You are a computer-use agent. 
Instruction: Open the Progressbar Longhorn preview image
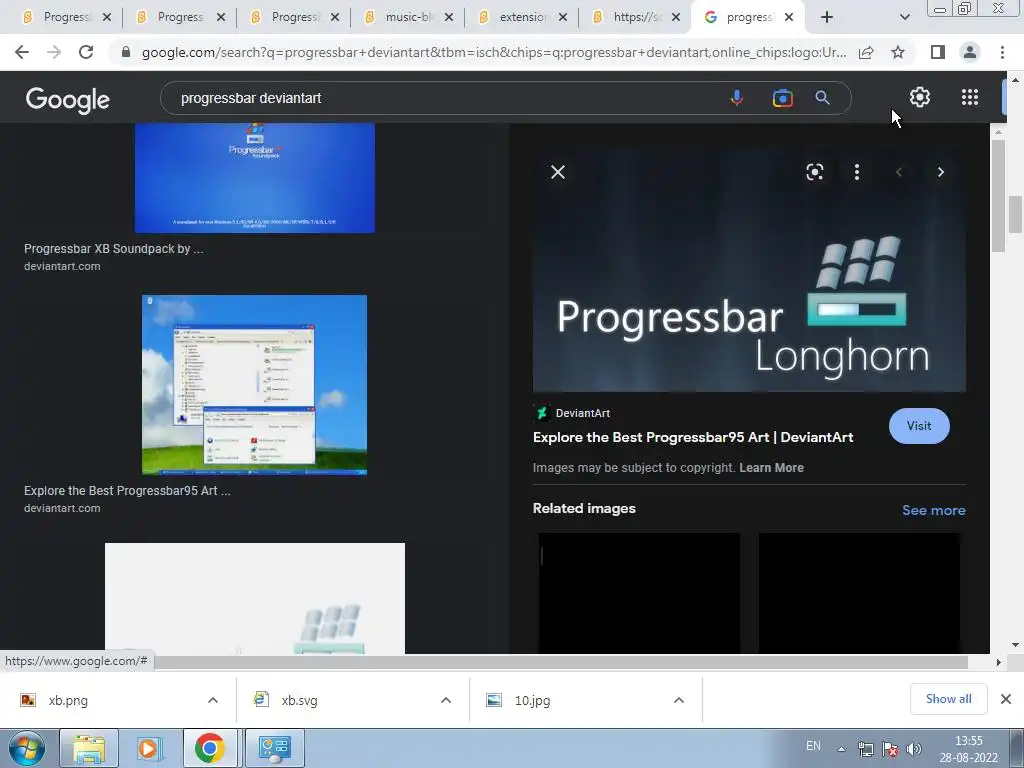click(x=749, y=271)
